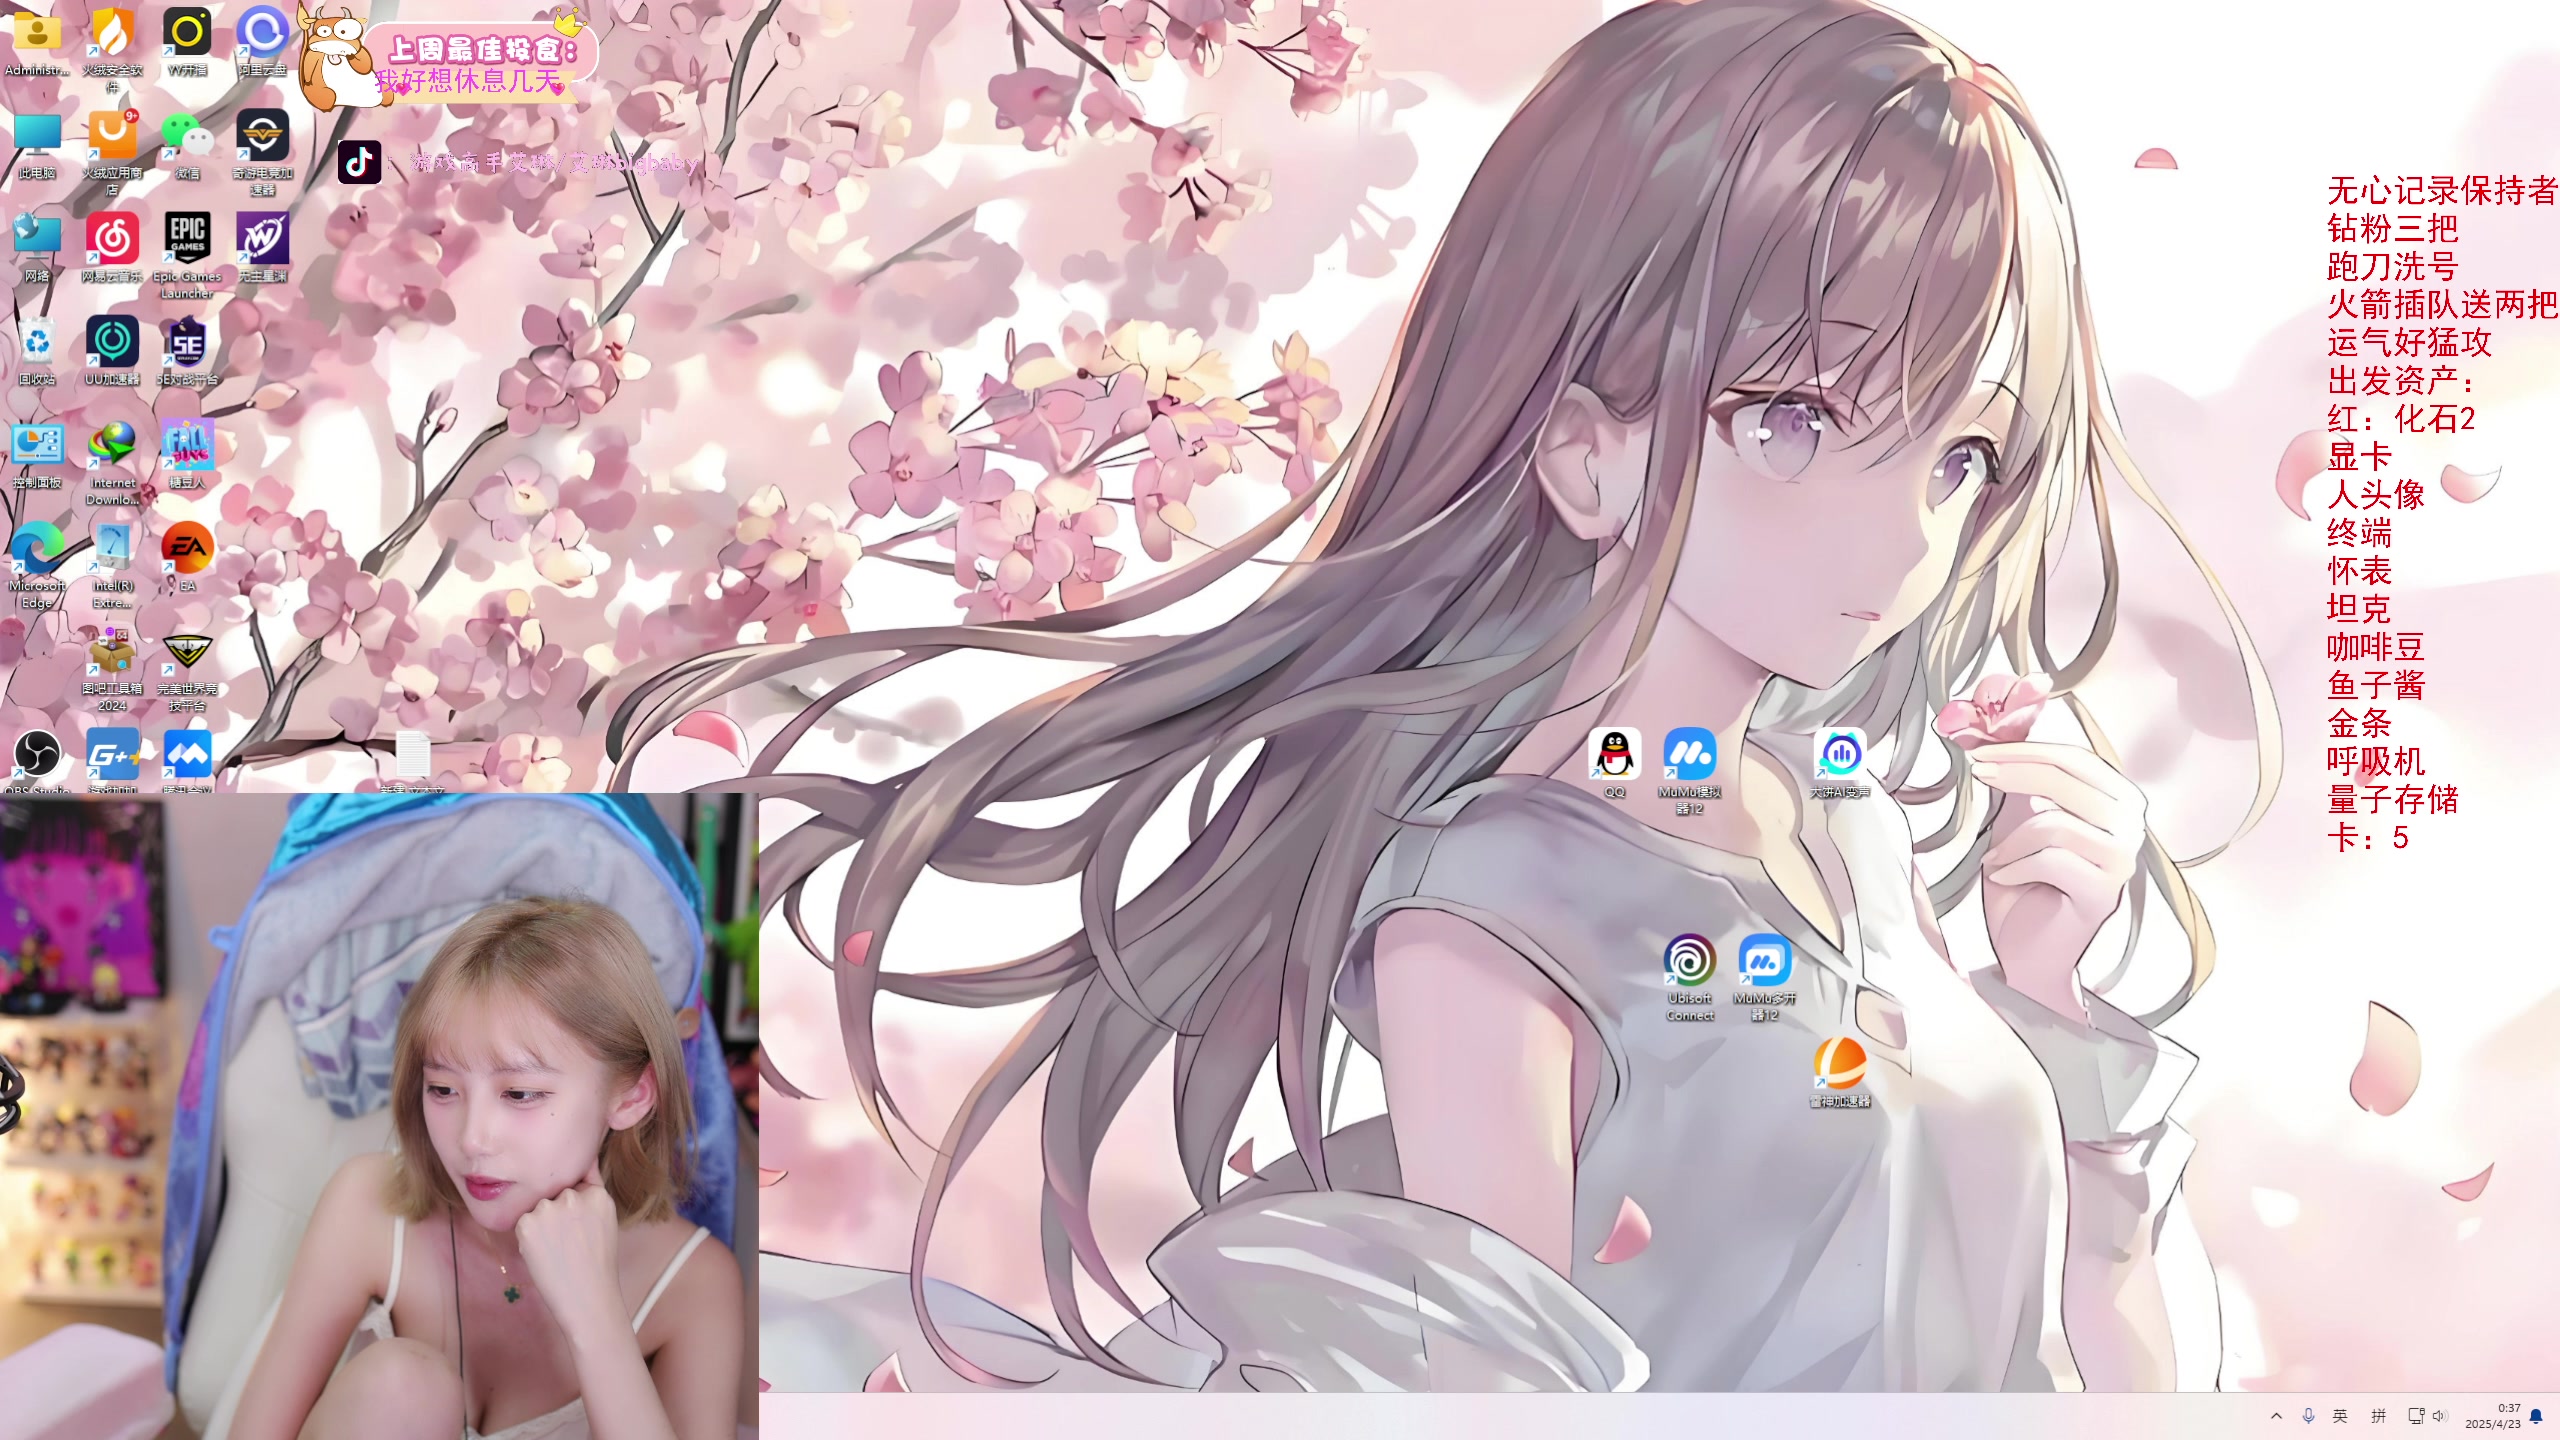The height and width of the screenshot is (1440, 2560).
Task: Open 5E对战平台 shortcut
Action: [x=187, y=352]
